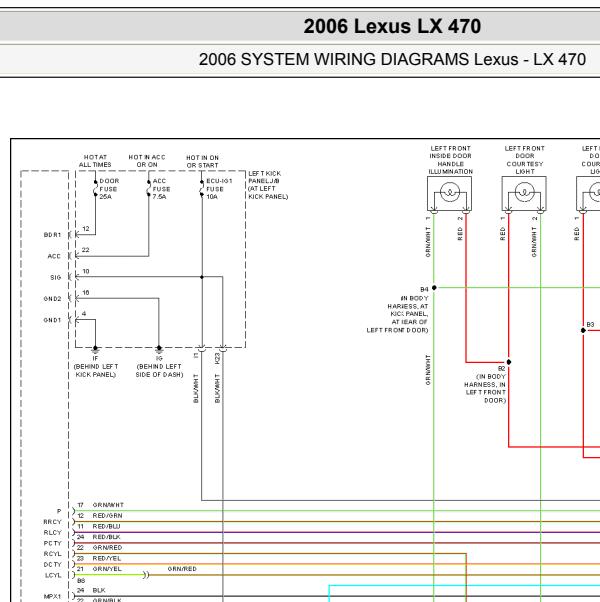Click the 'HOT IN ON OR START' label
600x602 pixels.
202,161
